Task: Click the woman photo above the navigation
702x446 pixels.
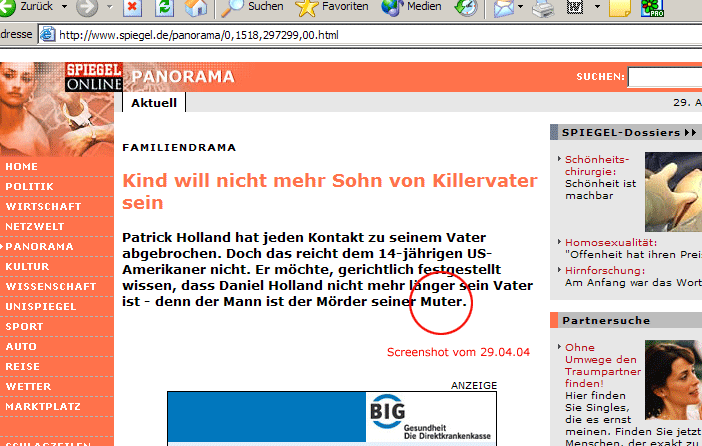Action: pos(56,109)
